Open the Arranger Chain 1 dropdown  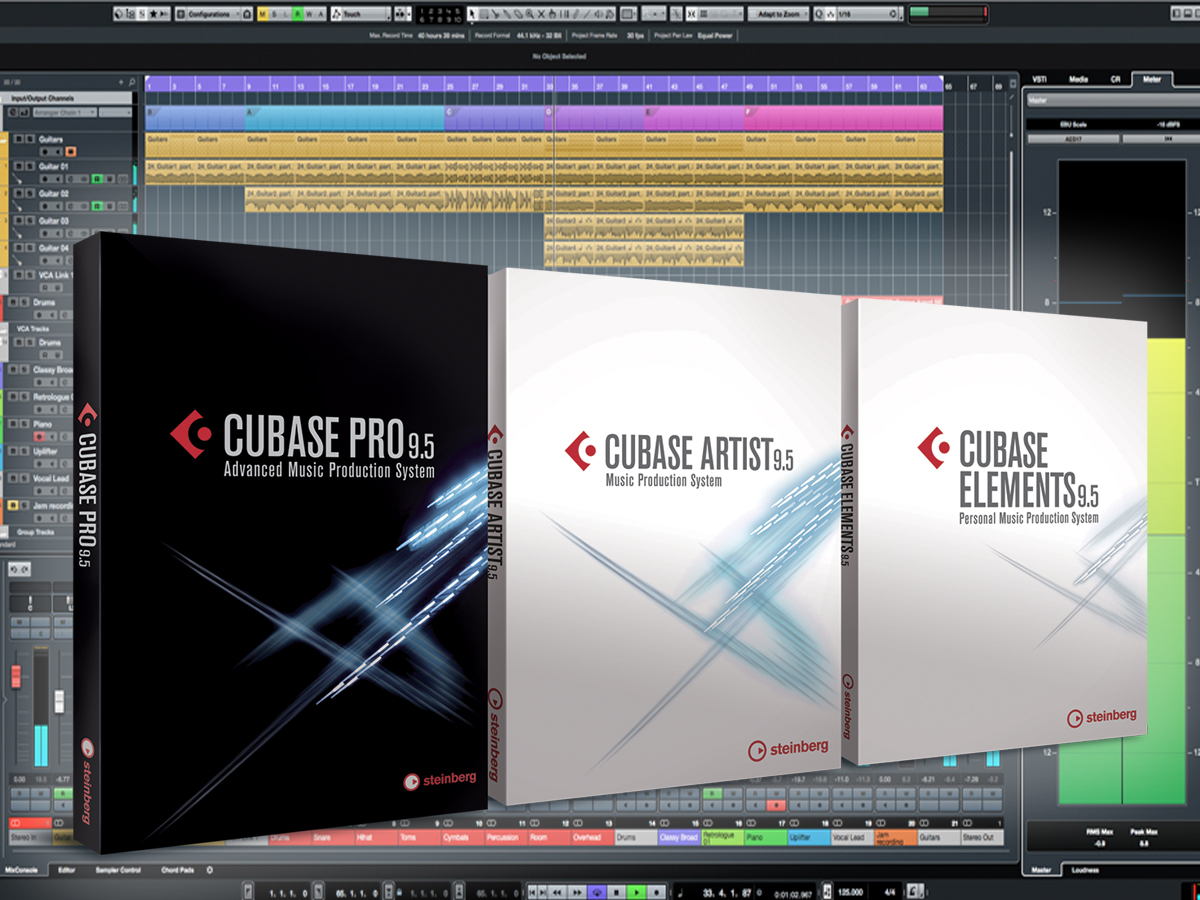click(x=65, y=113)
